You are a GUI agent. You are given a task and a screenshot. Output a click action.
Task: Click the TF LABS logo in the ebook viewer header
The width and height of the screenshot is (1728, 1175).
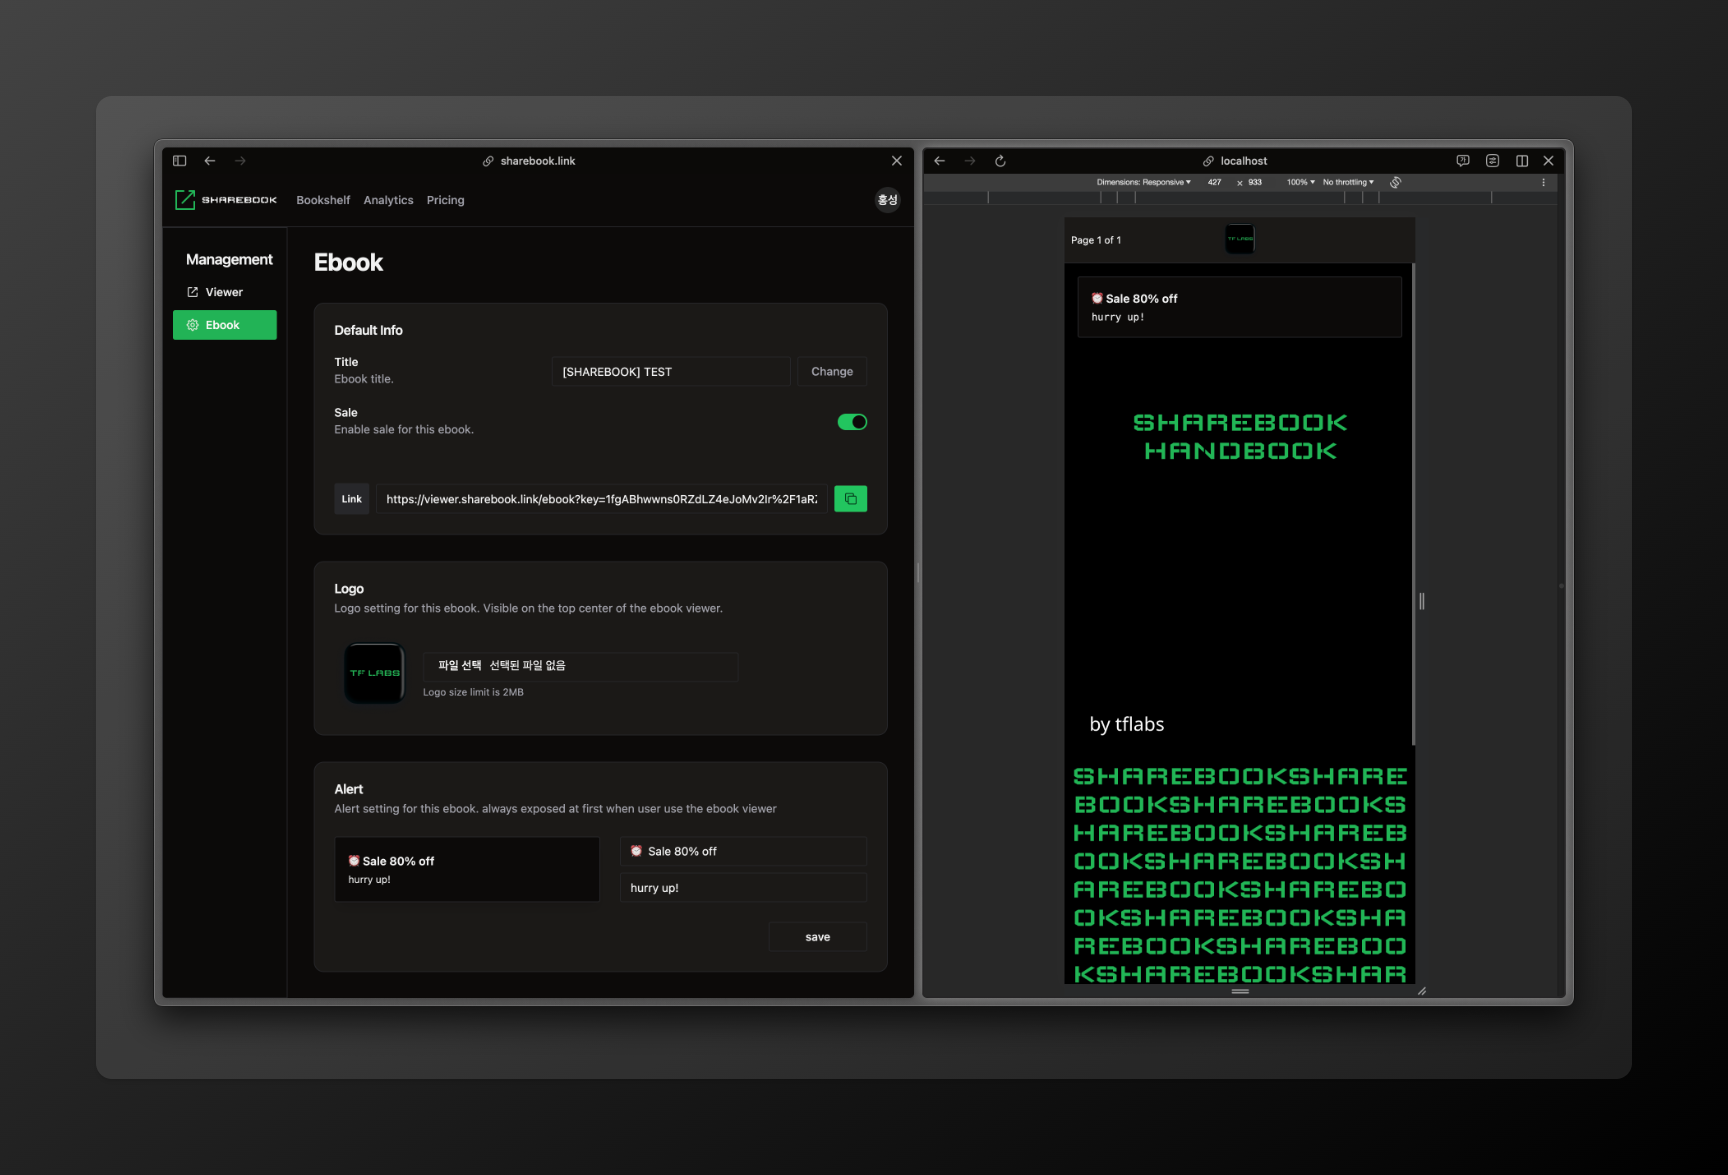click(1240, 239)
